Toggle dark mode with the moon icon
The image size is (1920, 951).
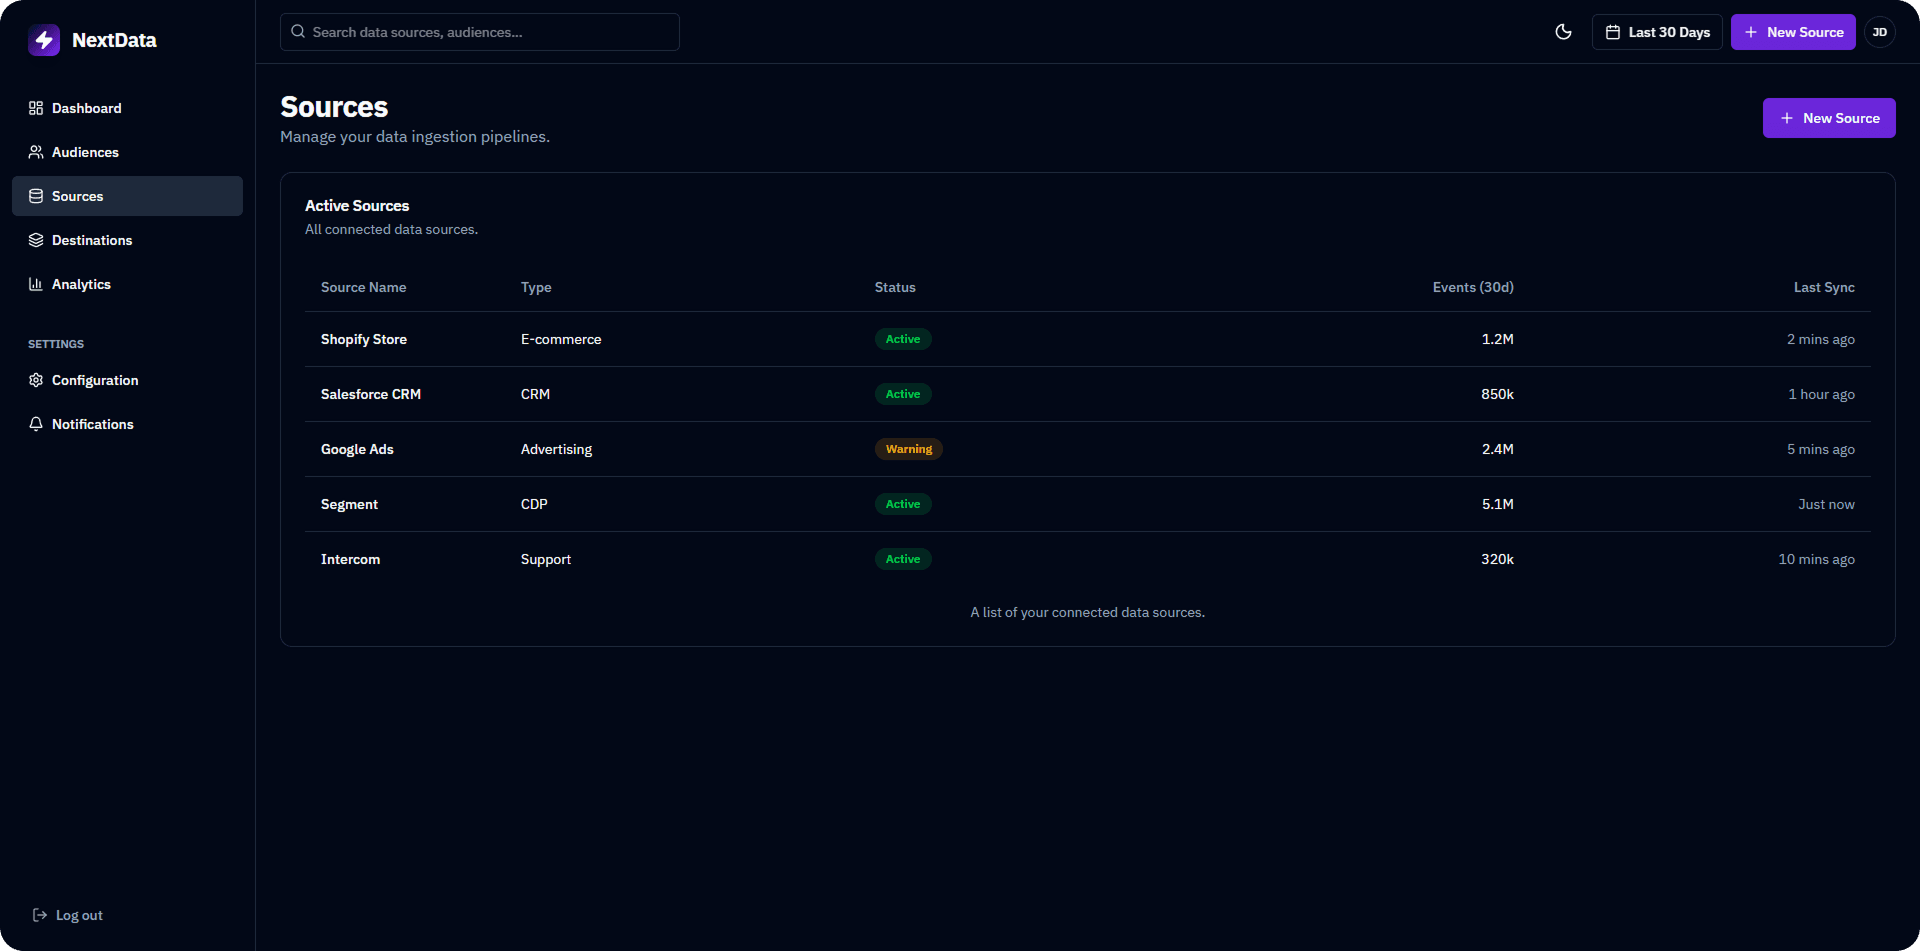point(1563,32)
